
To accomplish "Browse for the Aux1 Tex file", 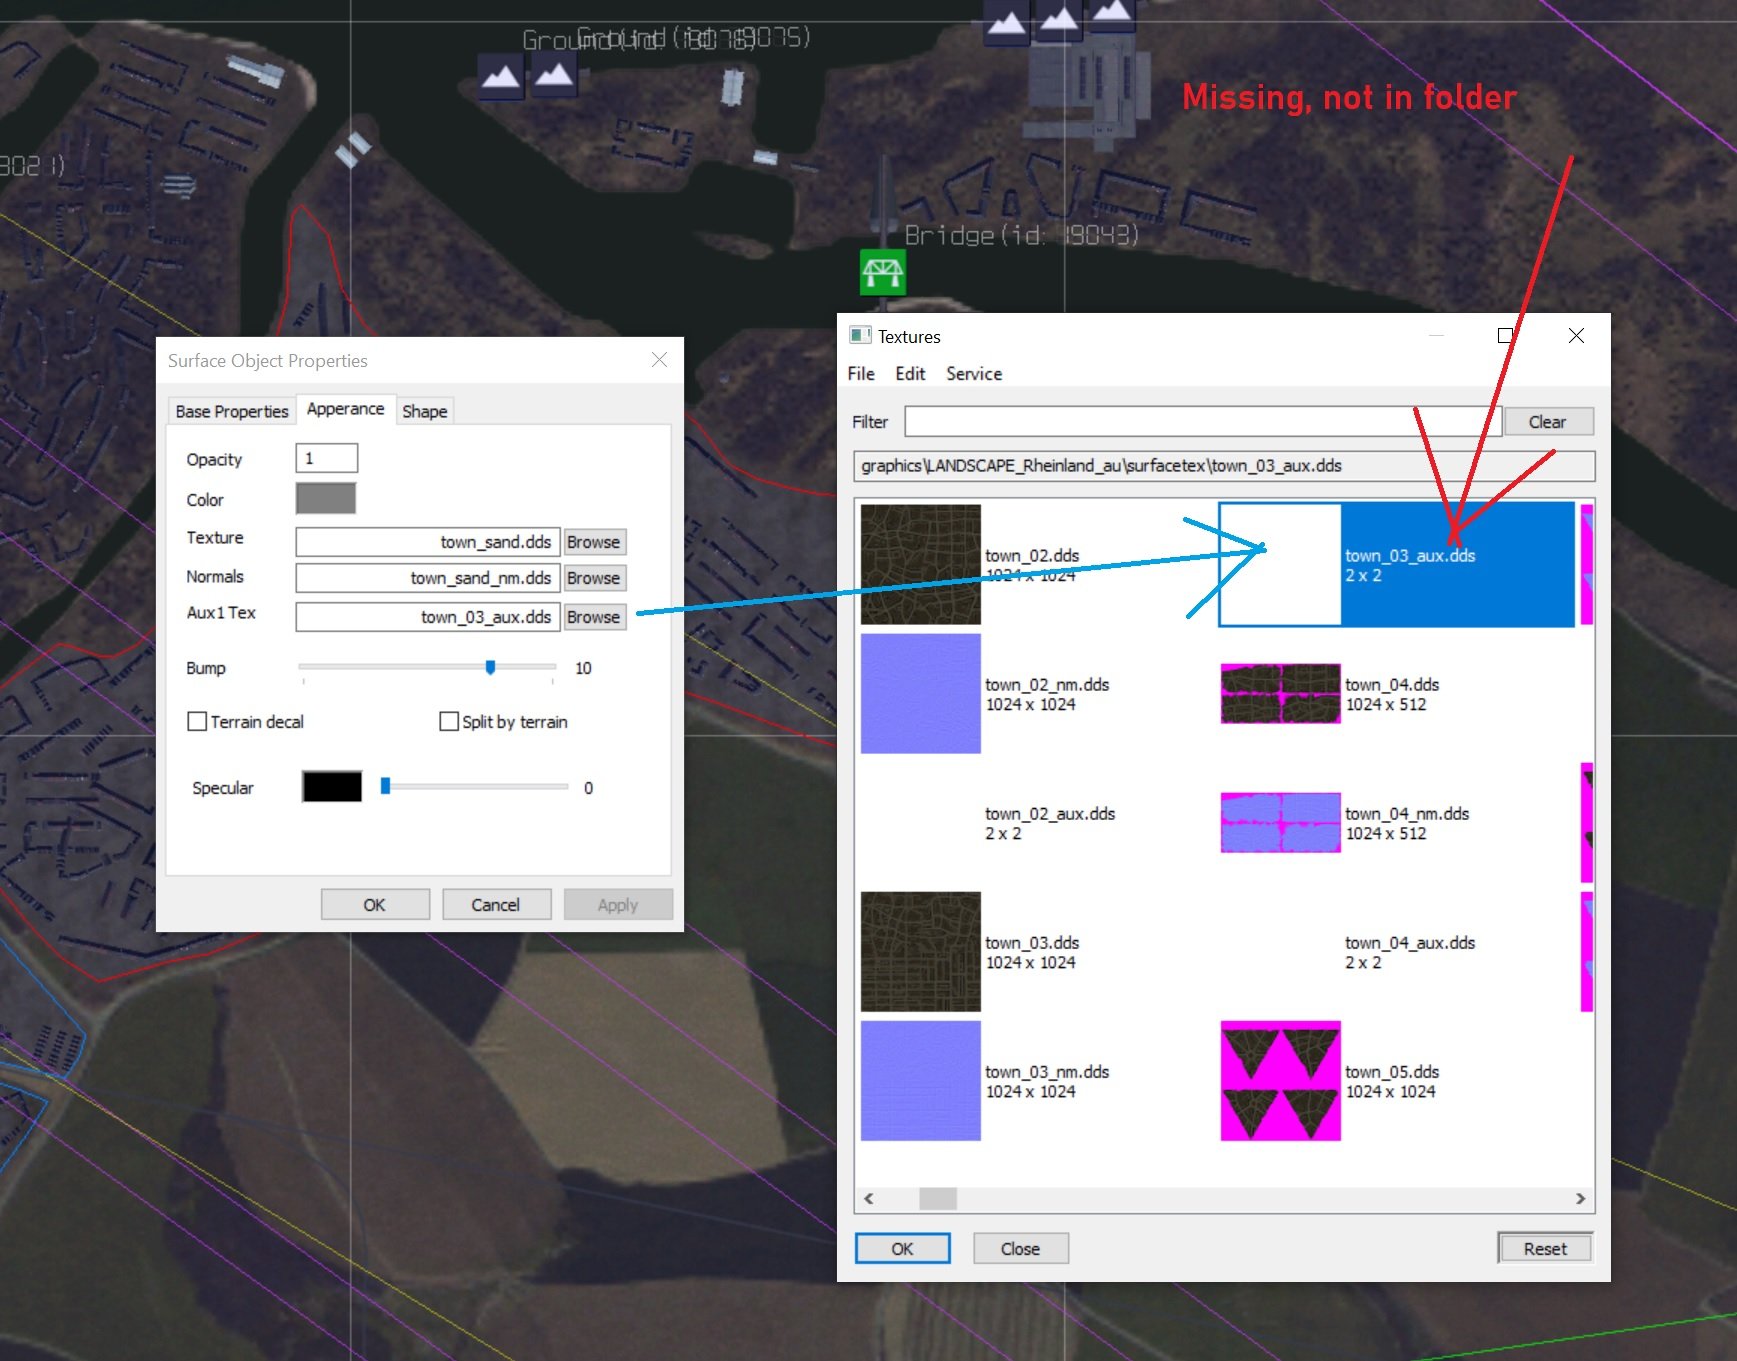I will (x=594, y=617).
